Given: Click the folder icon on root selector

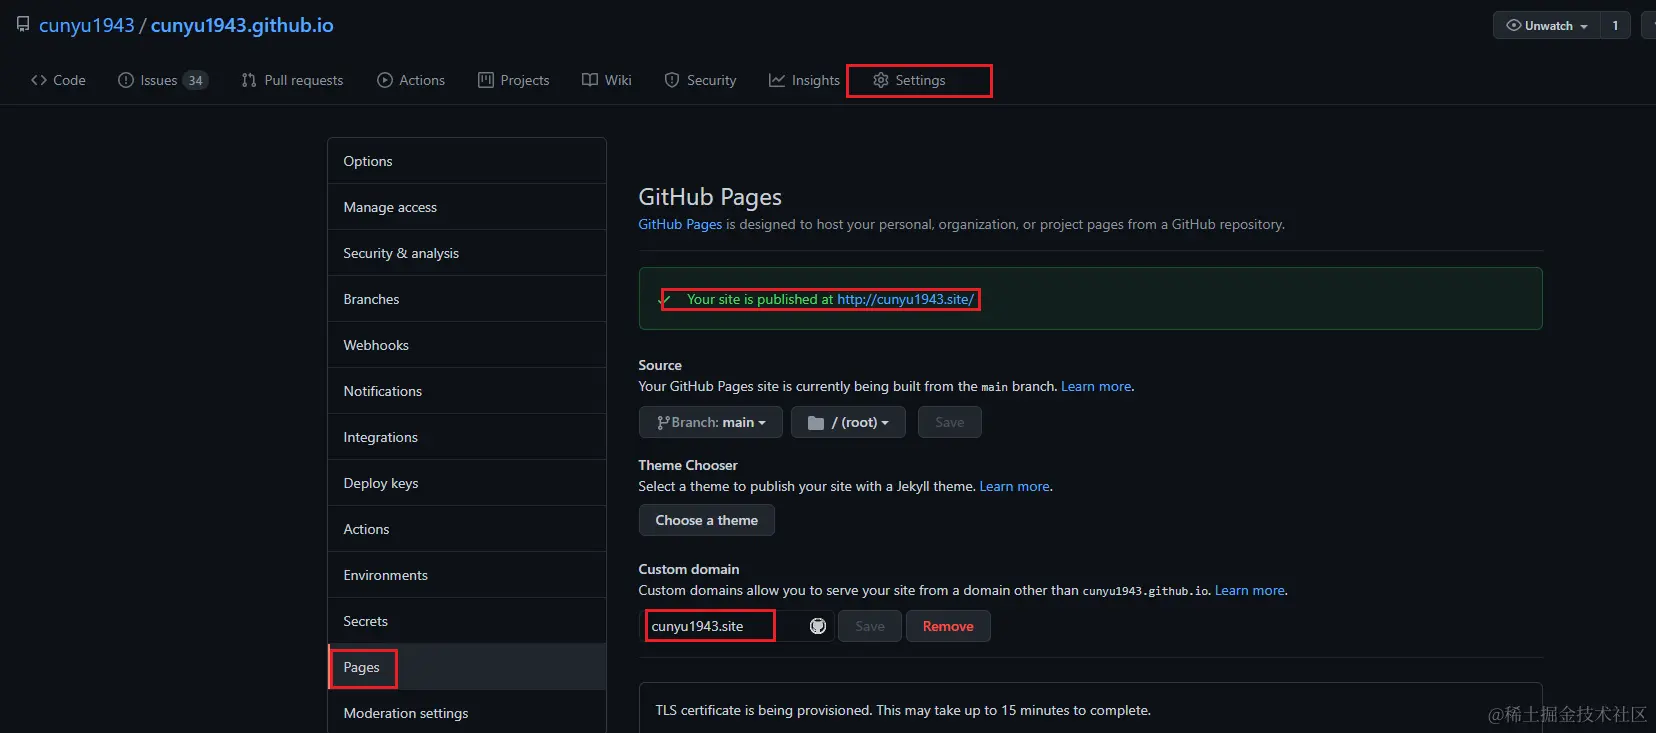Looking at the screenshot, I should pyautogui.click(x=816, y=423).
